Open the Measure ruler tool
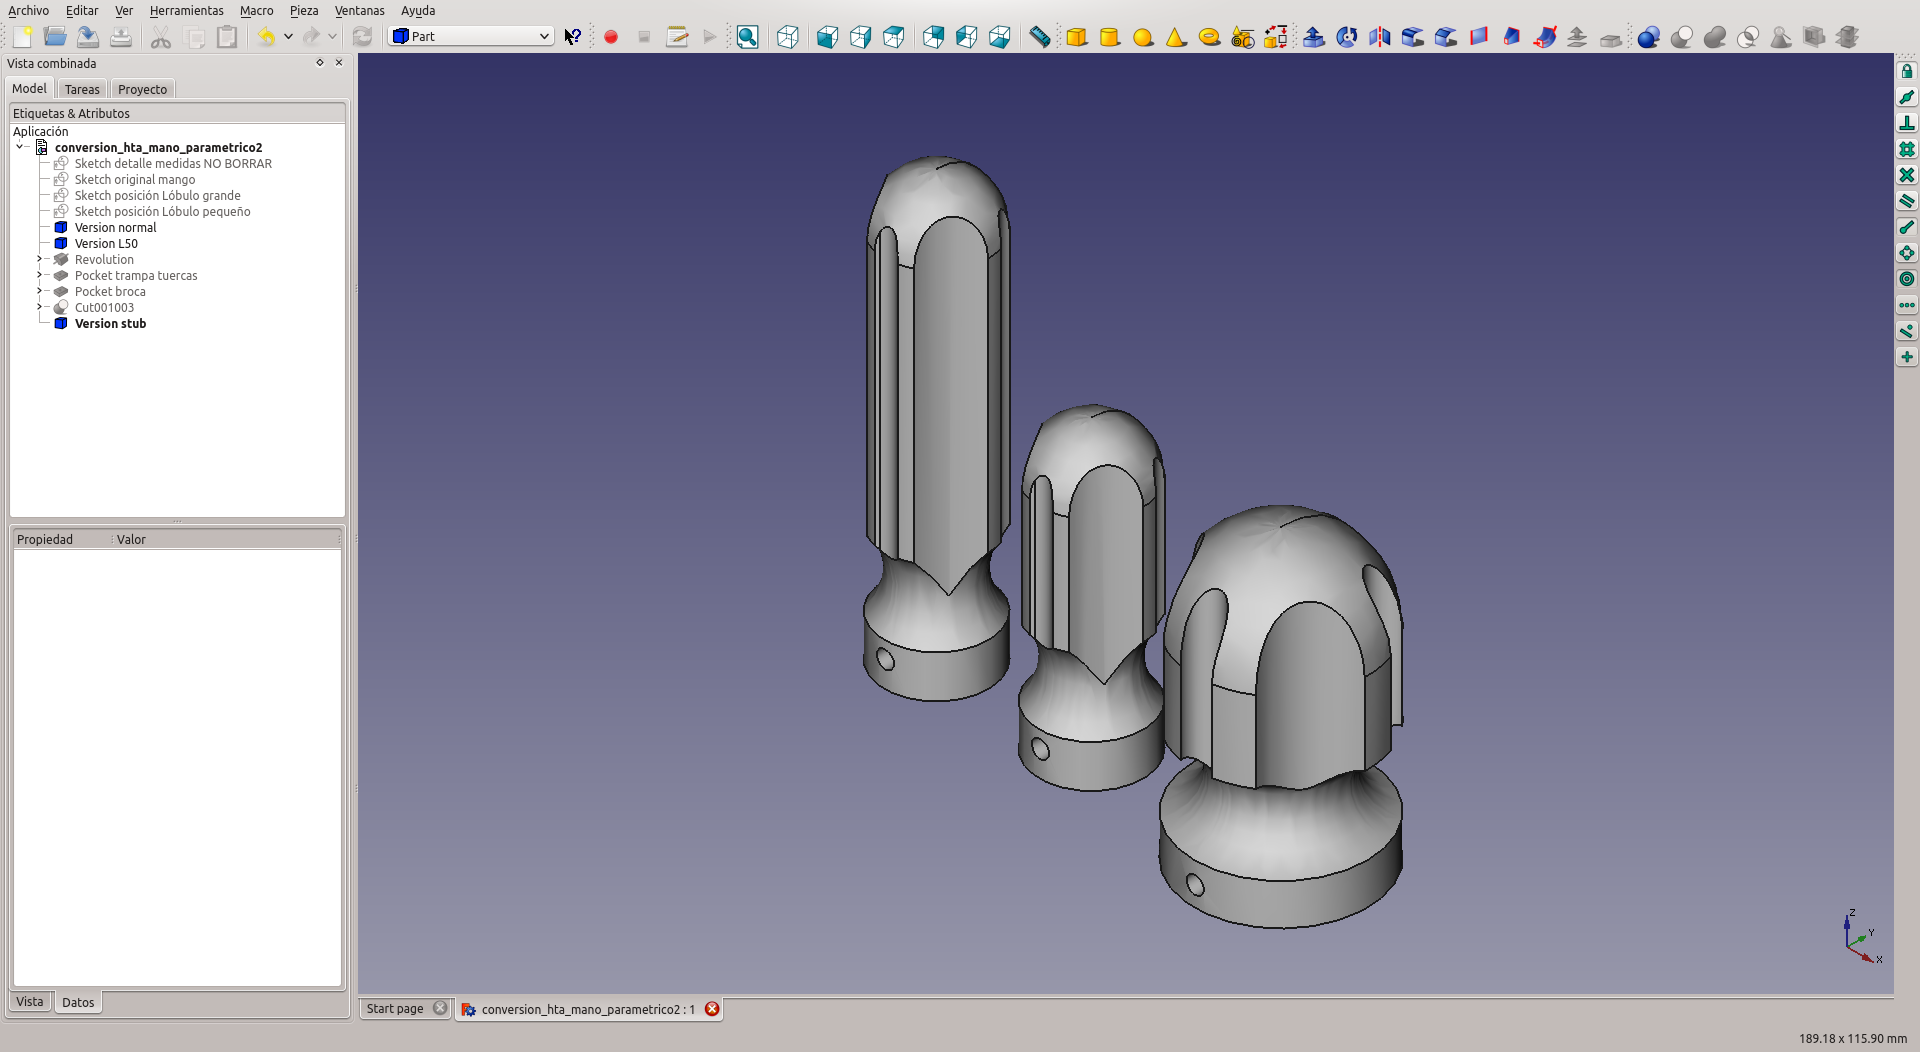The height and width of the screenshot is (1052, 1920). tap(1040, 37)
